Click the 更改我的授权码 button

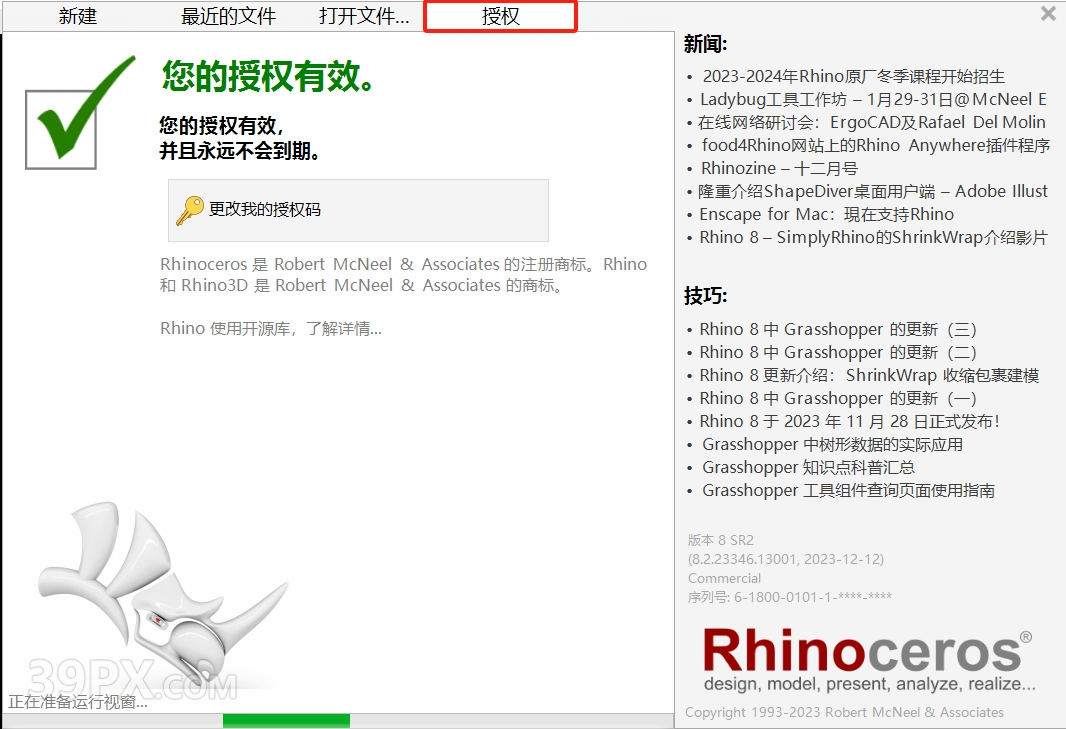click(358, 210)
